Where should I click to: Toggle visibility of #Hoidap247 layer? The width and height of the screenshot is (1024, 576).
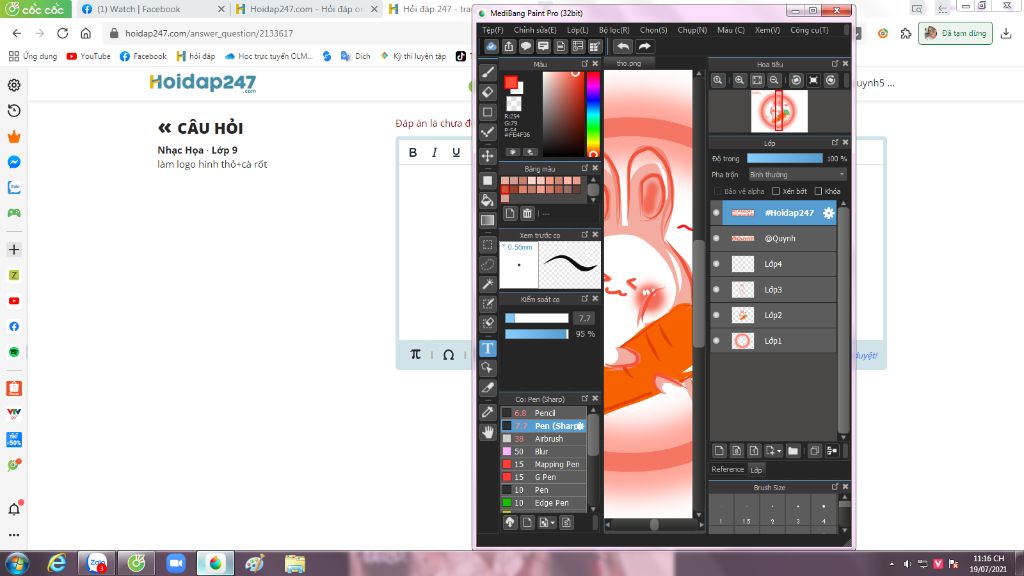click(x=716, y=213)
